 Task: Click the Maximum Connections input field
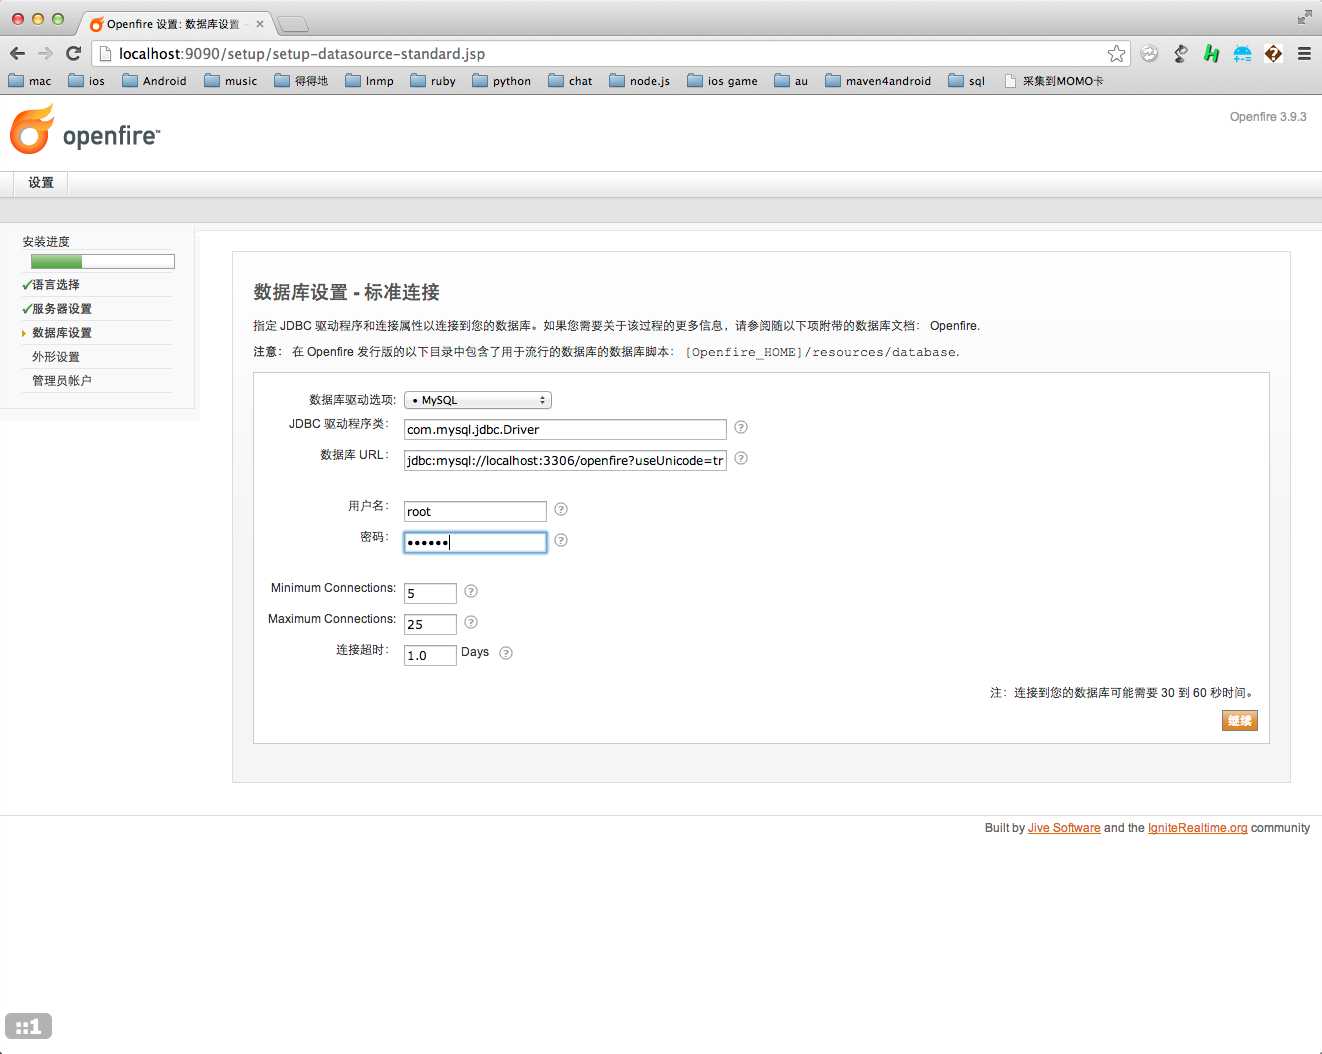pos(430,625)
